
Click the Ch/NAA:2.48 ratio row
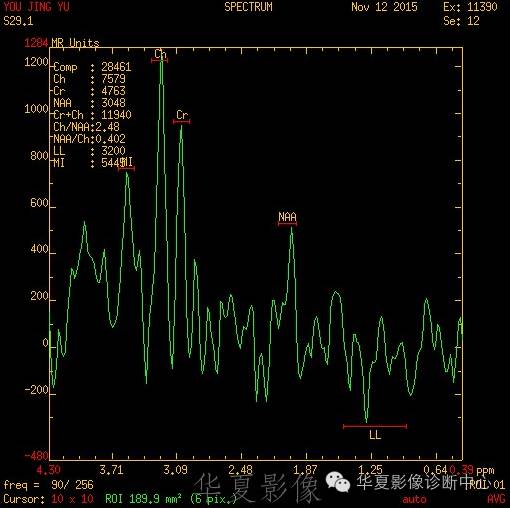(86, 127)
